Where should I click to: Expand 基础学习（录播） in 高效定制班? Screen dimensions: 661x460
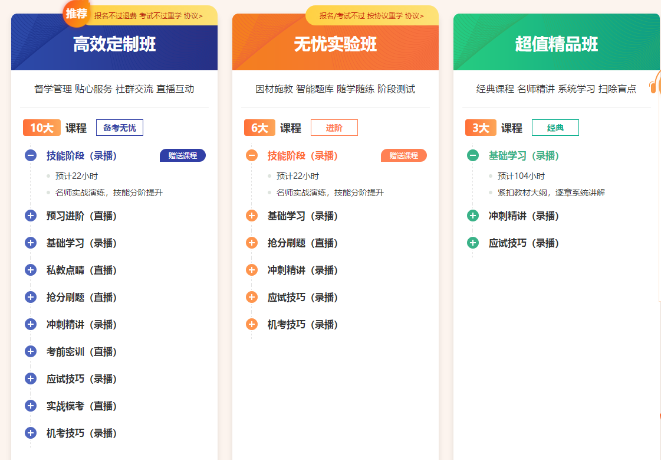[x=30, y=243]
